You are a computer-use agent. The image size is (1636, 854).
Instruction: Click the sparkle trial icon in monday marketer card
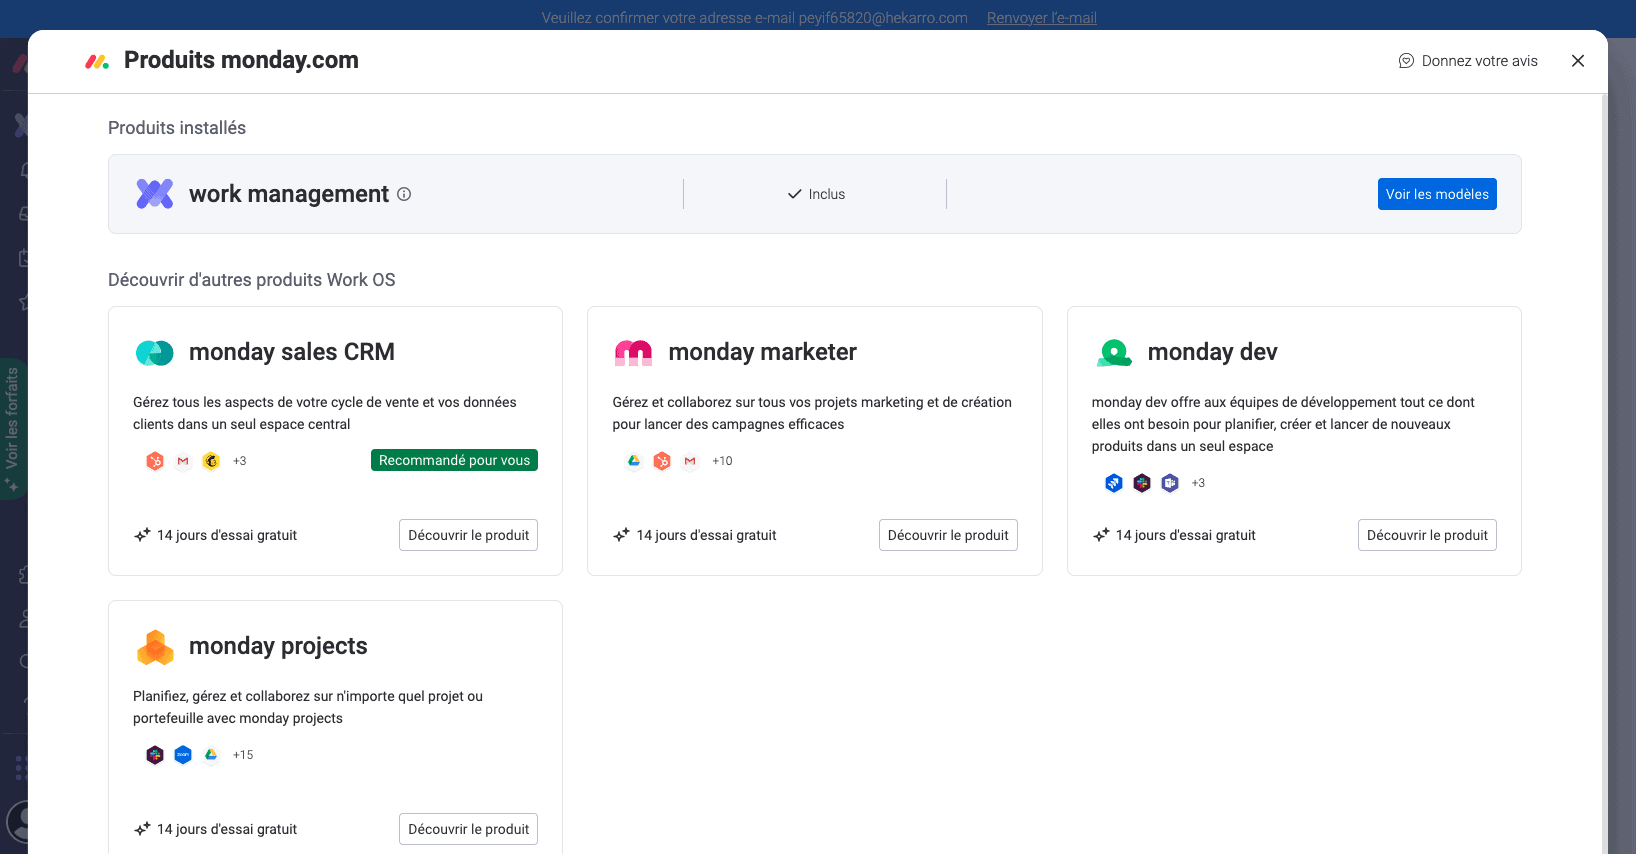click(x=622, y=535)
